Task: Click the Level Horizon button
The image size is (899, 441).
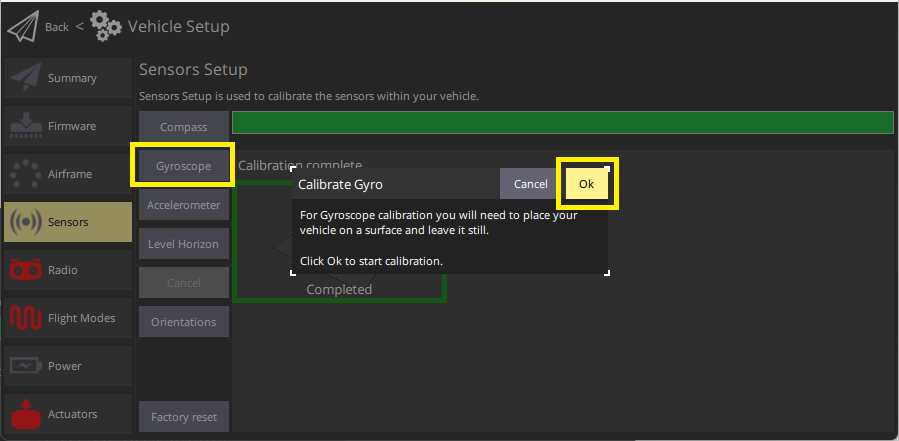Action: [x=183, y=244]
